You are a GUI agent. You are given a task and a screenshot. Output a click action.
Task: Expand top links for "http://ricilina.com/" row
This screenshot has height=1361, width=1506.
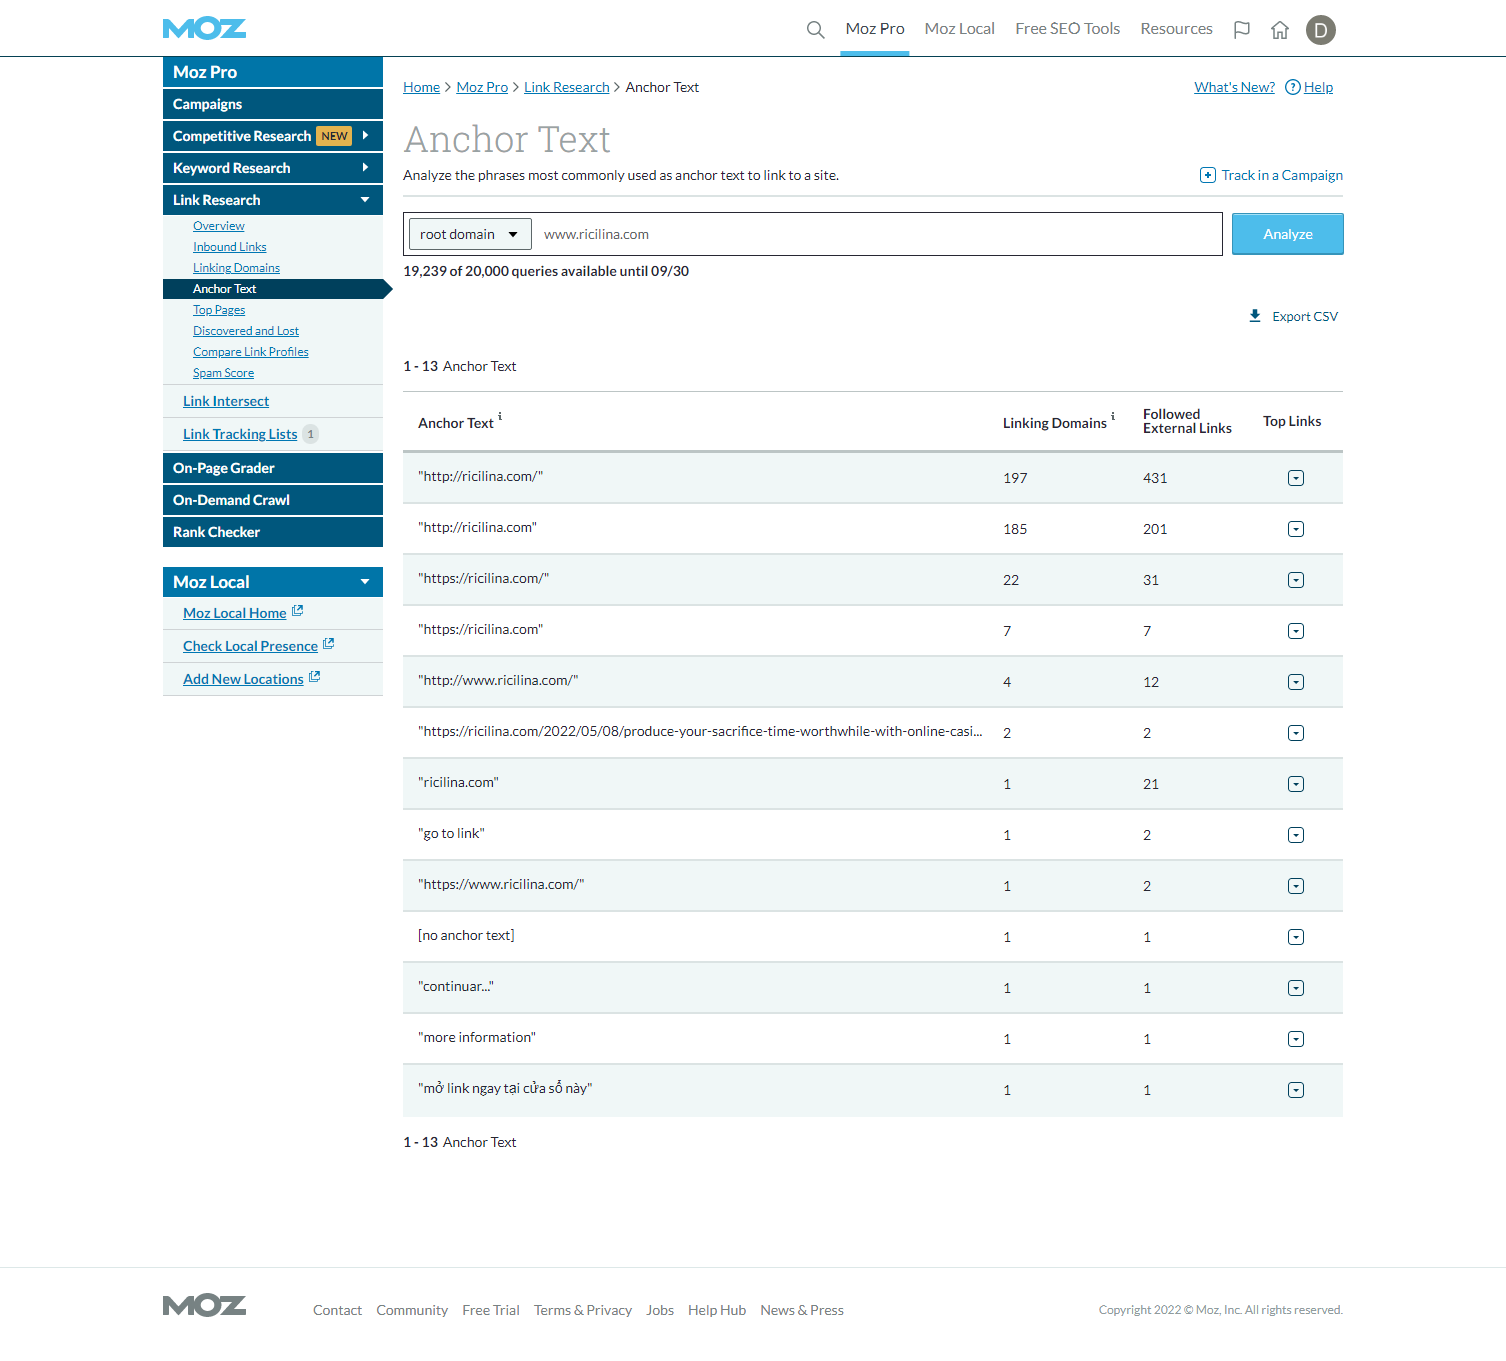[1296, 478]
